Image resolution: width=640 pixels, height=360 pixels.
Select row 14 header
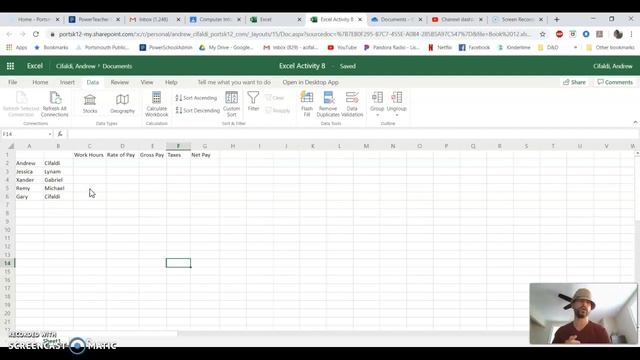(7, 263)
